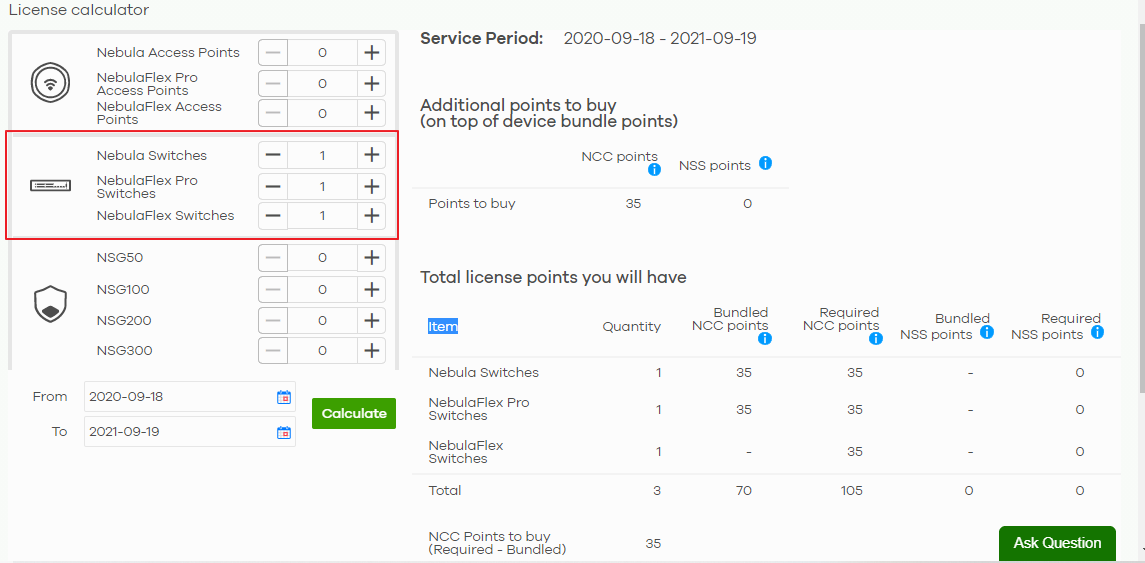Screen dimensions: 1145x563
Task: Click info icon beside Required NSS points
Action: [x=1097, y=332]
